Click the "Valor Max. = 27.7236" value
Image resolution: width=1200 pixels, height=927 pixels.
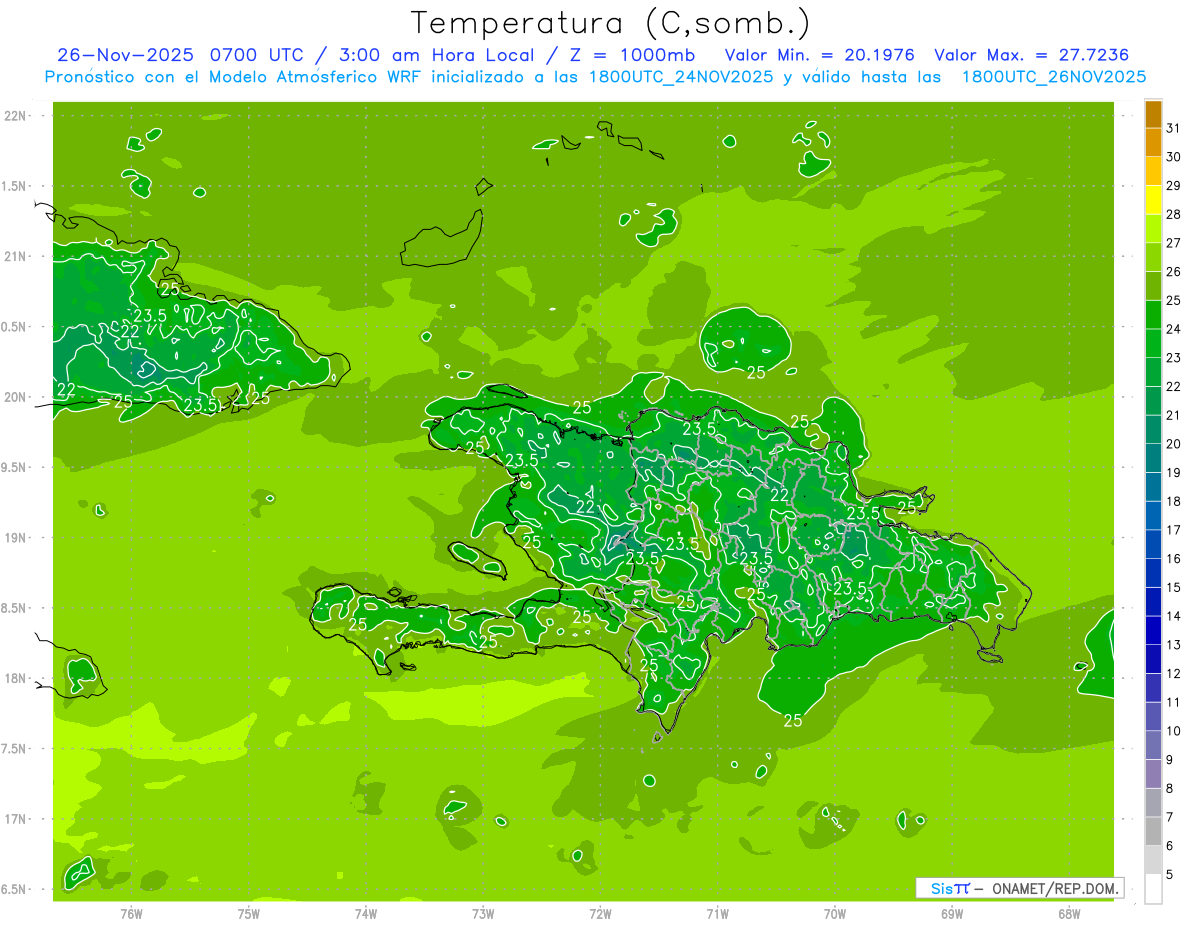pyautogui.click(x=1030, y=55)
